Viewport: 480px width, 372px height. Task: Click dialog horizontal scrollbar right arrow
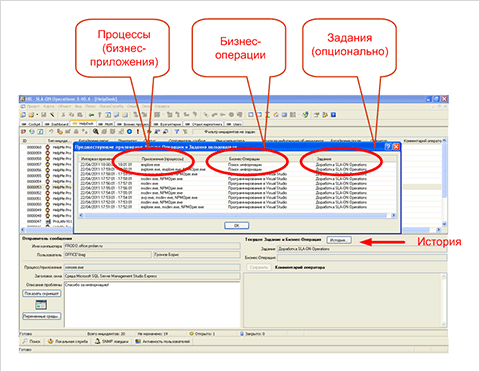(393, 215)
